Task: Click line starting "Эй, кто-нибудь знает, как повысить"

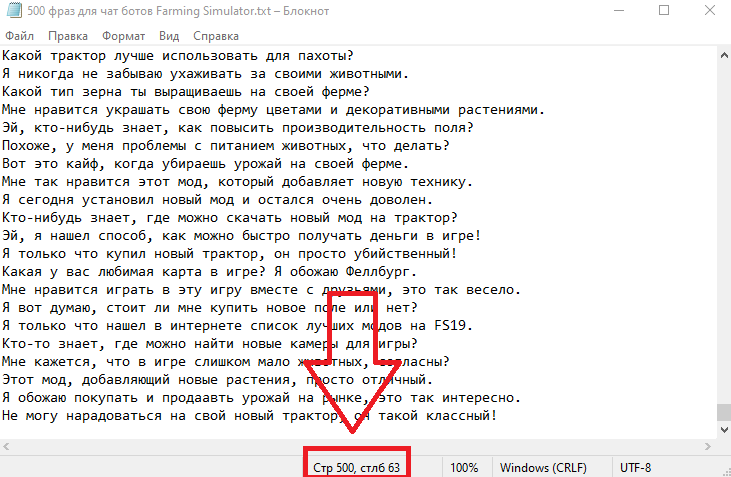Action: [237, 128]
